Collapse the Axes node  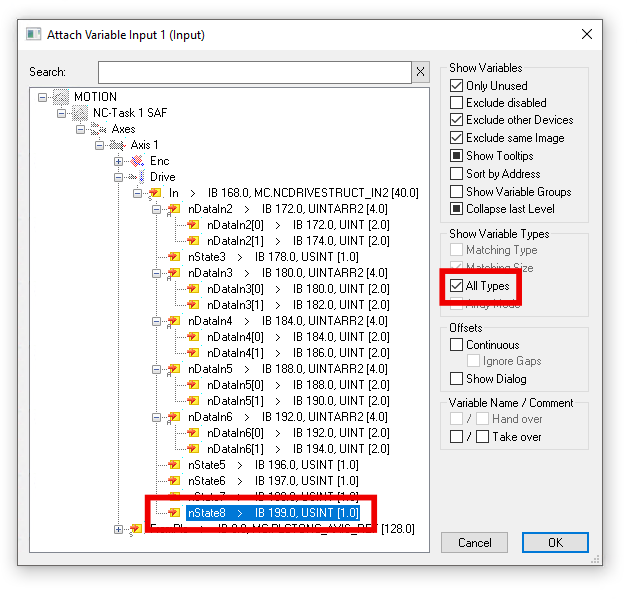click(x=80, y=129)
